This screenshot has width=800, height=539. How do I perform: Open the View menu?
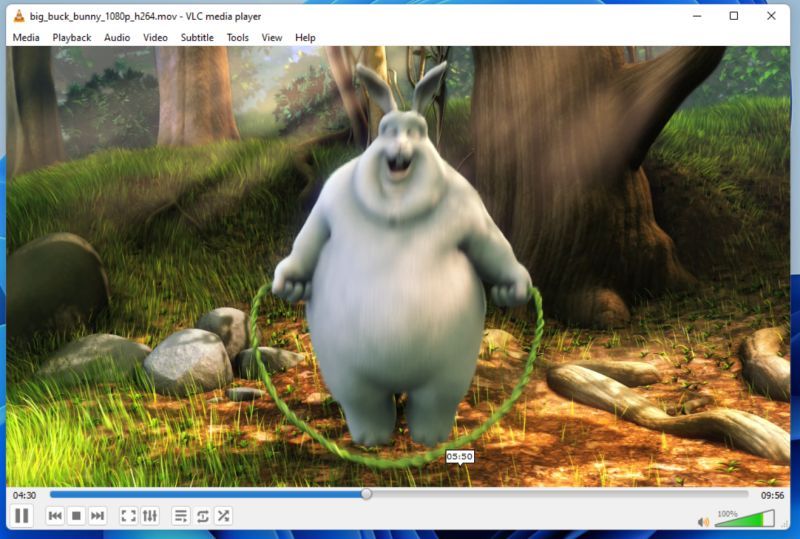pyautogui.click(x=271, y=37)
